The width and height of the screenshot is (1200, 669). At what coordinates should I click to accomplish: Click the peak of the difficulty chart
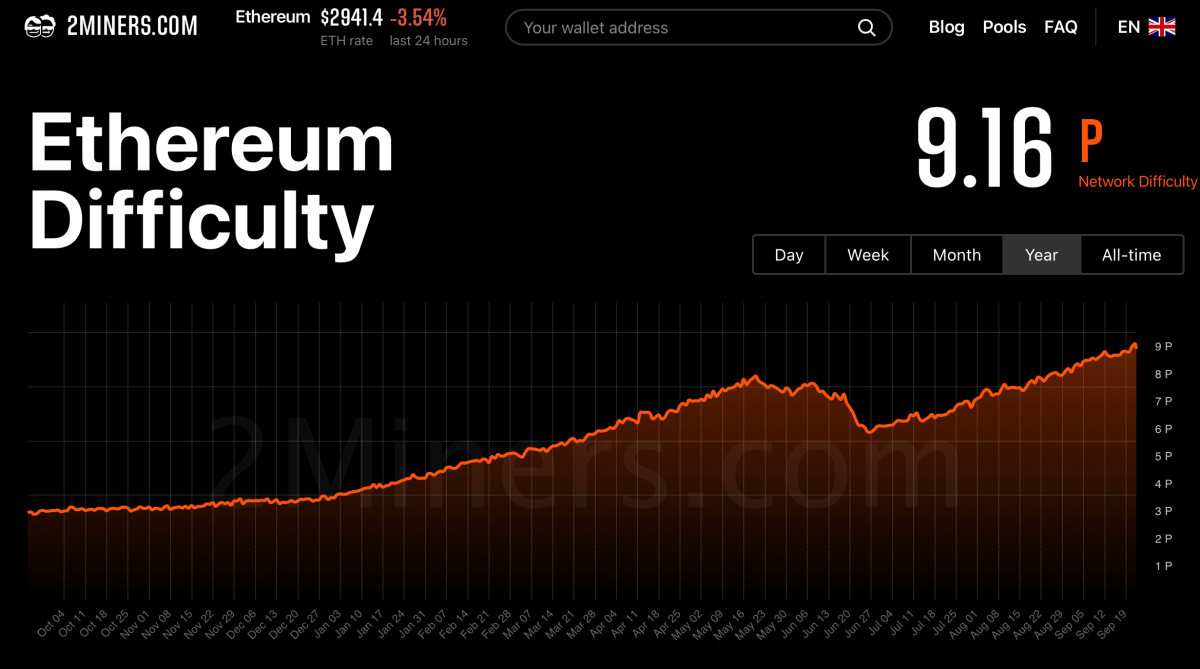tap(1133, 344)
